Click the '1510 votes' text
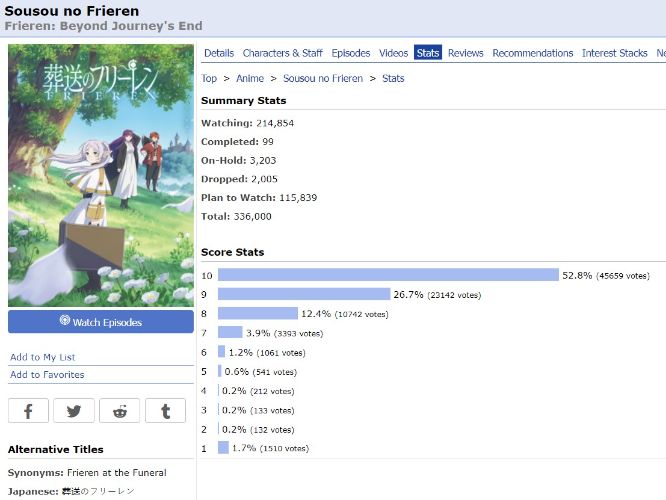Image resolution: width=666 pixels, height=500 pixels. [284, 448]
